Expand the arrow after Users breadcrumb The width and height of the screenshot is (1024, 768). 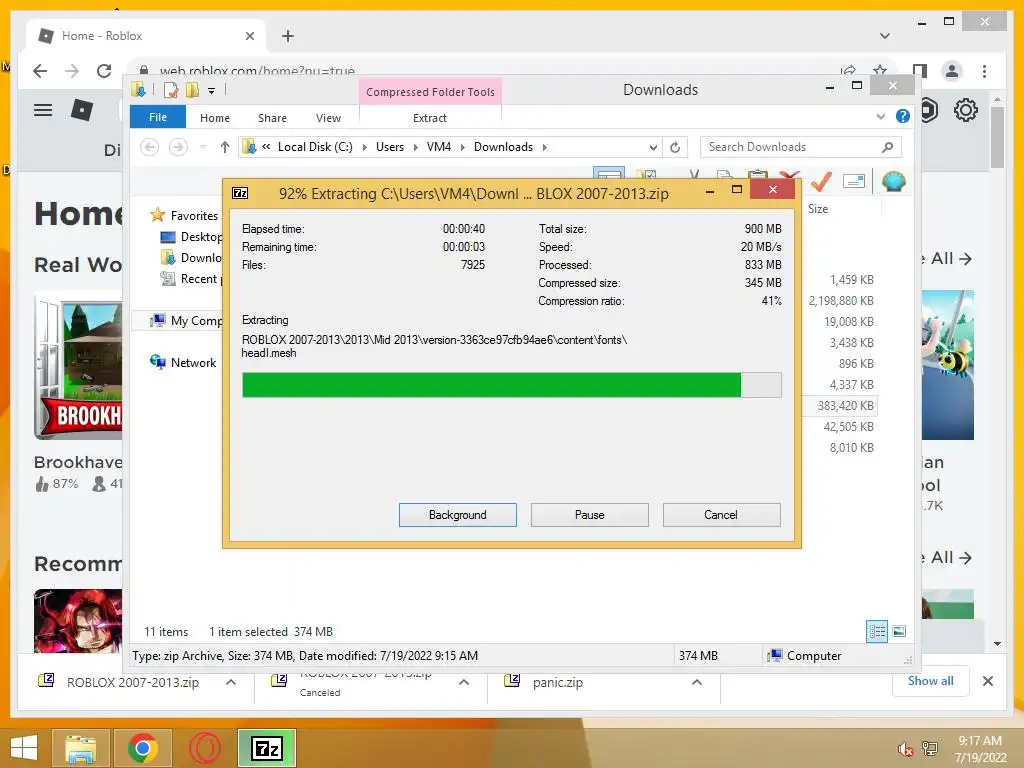click(x=415, y=147)
